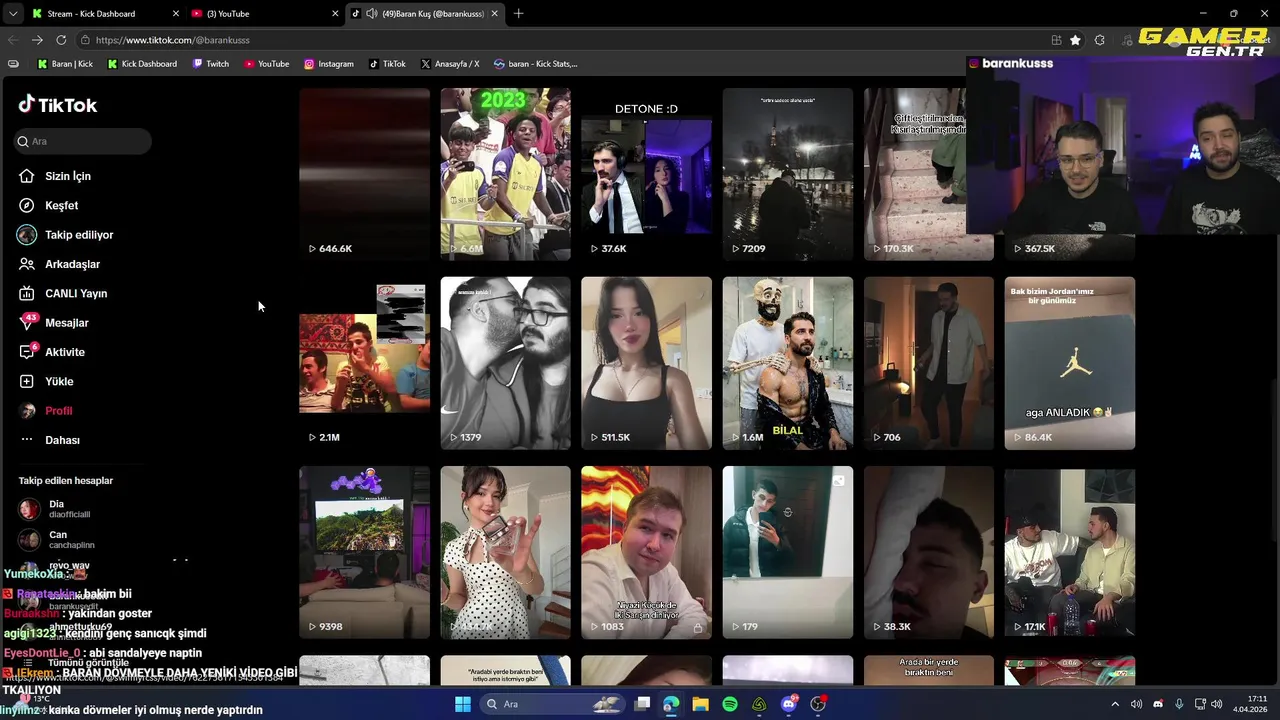The width and height of the screenshot is (1280, 720).
Task: Click the TikTok search field Ara
Action: click(x=83, y=141)
